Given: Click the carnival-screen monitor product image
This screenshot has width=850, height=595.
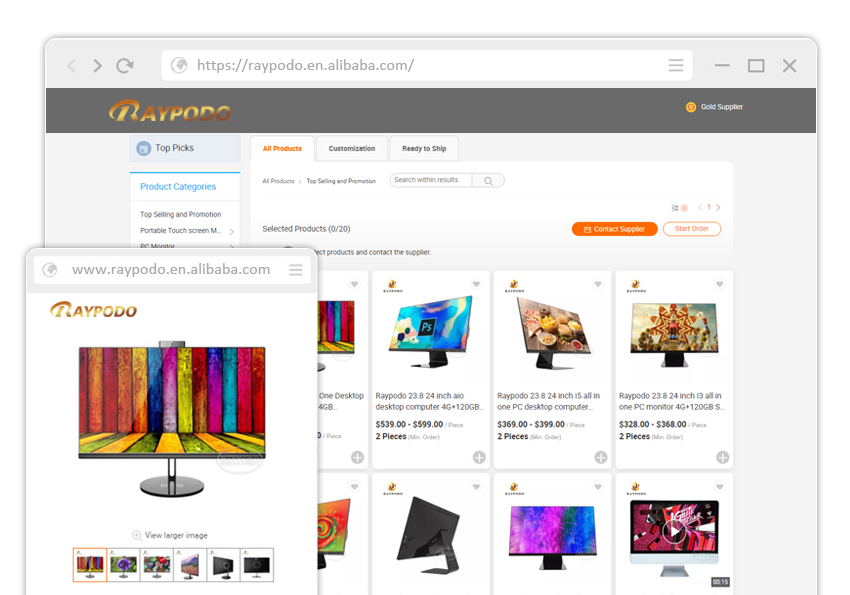Looking at the screenshot, I should 674,334.
